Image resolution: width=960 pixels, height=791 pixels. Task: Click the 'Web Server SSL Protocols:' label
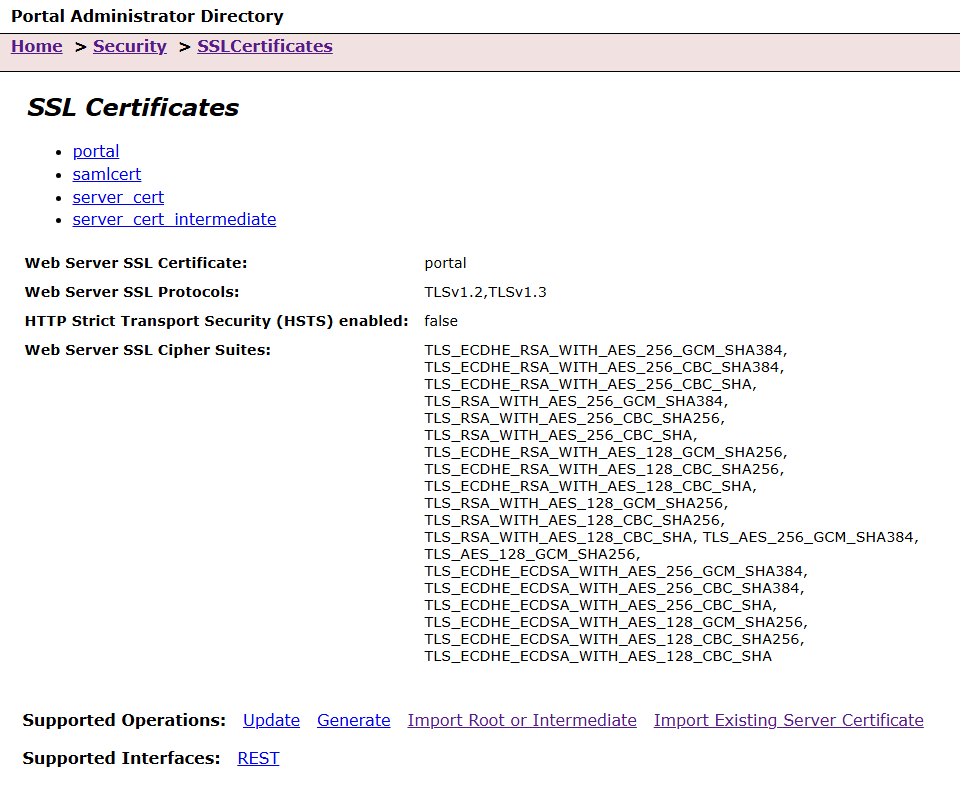132,292
